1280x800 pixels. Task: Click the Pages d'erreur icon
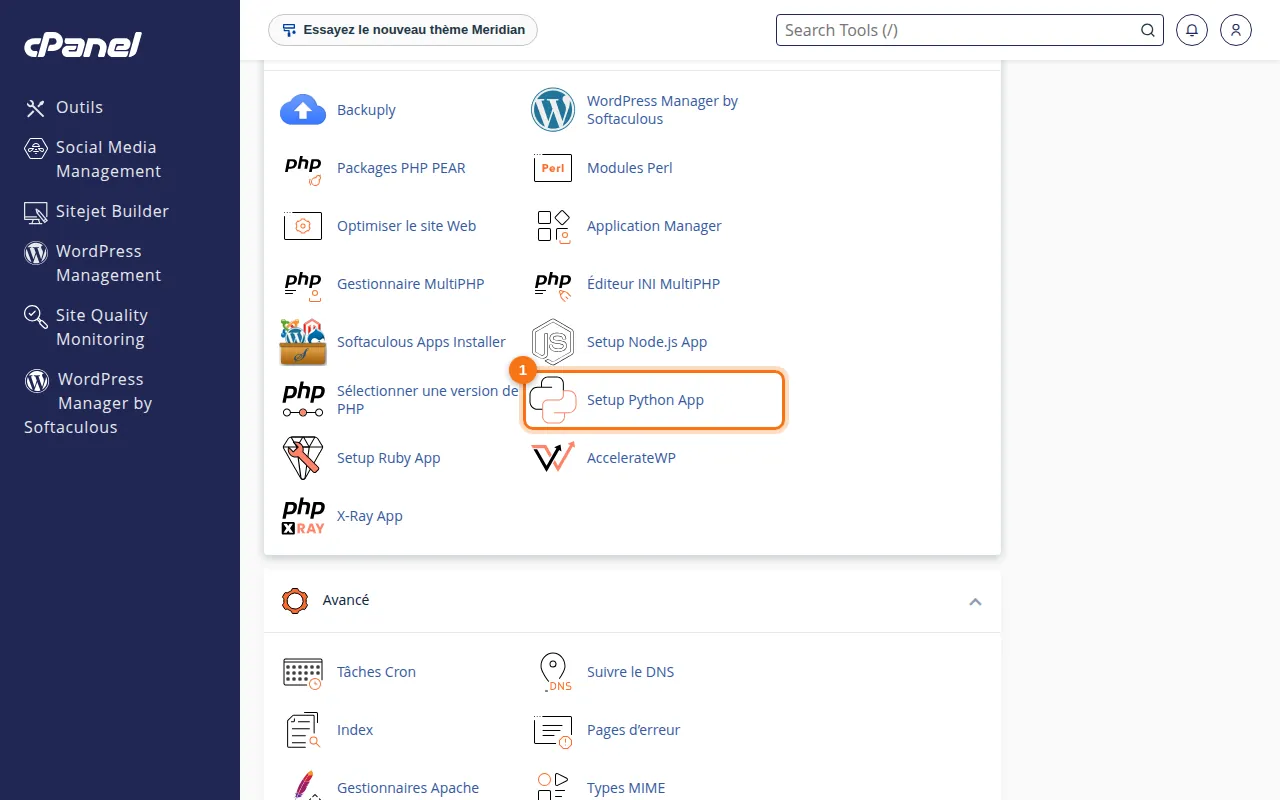553,730
